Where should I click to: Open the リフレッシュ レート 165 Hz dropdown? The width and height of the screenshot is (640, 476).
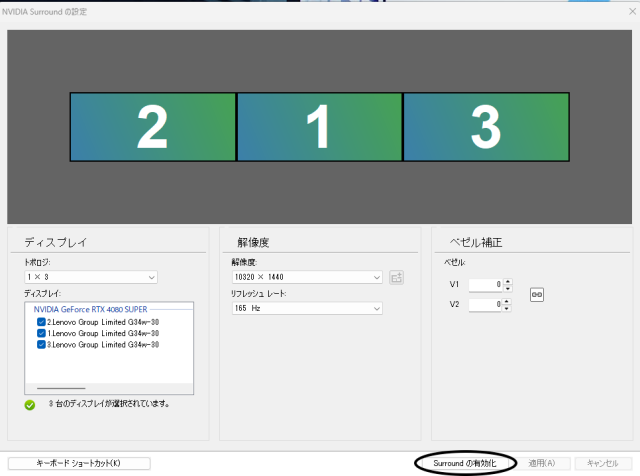(306, 309)
